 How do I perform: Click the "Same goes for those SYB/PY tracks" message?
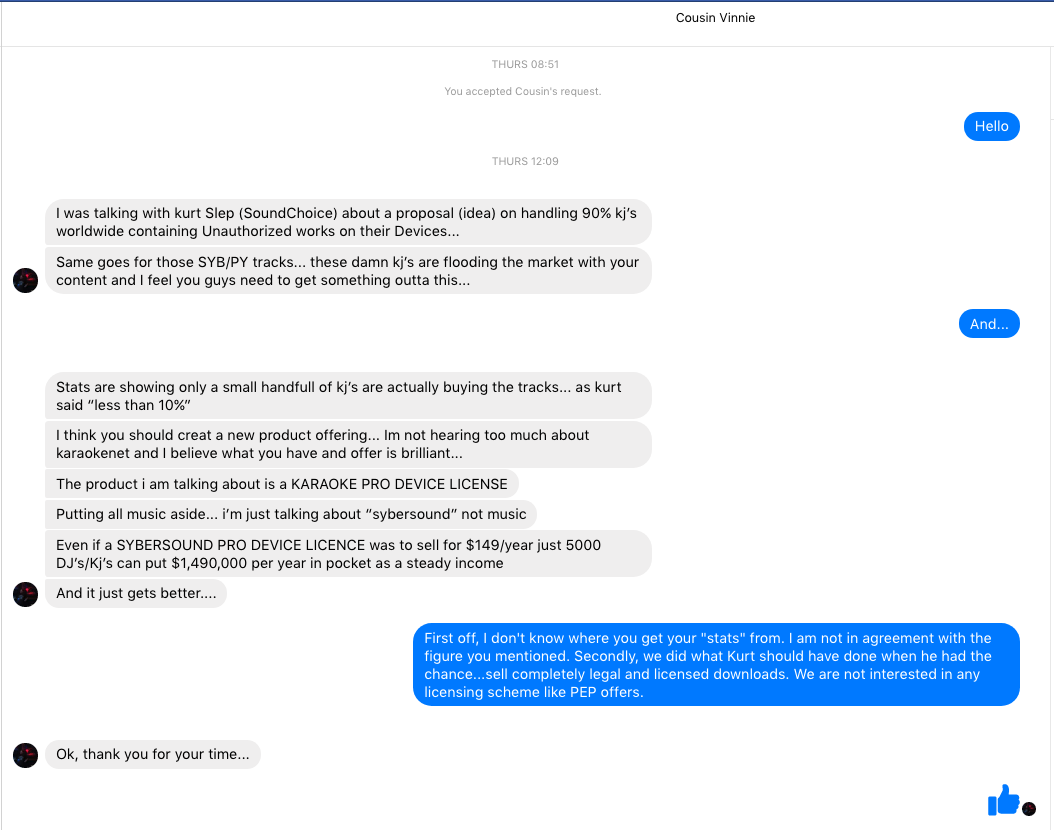point(348,271)
